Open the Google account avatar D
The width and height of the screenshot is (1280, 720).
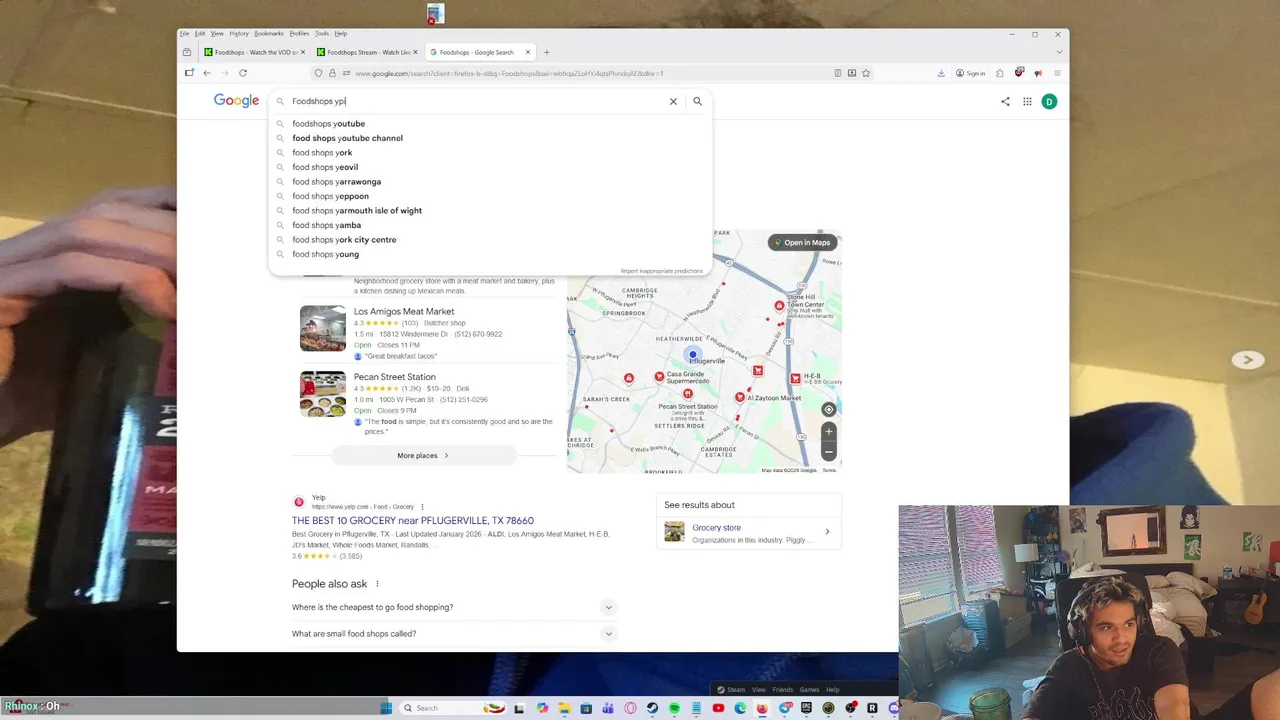[1049, 101]
